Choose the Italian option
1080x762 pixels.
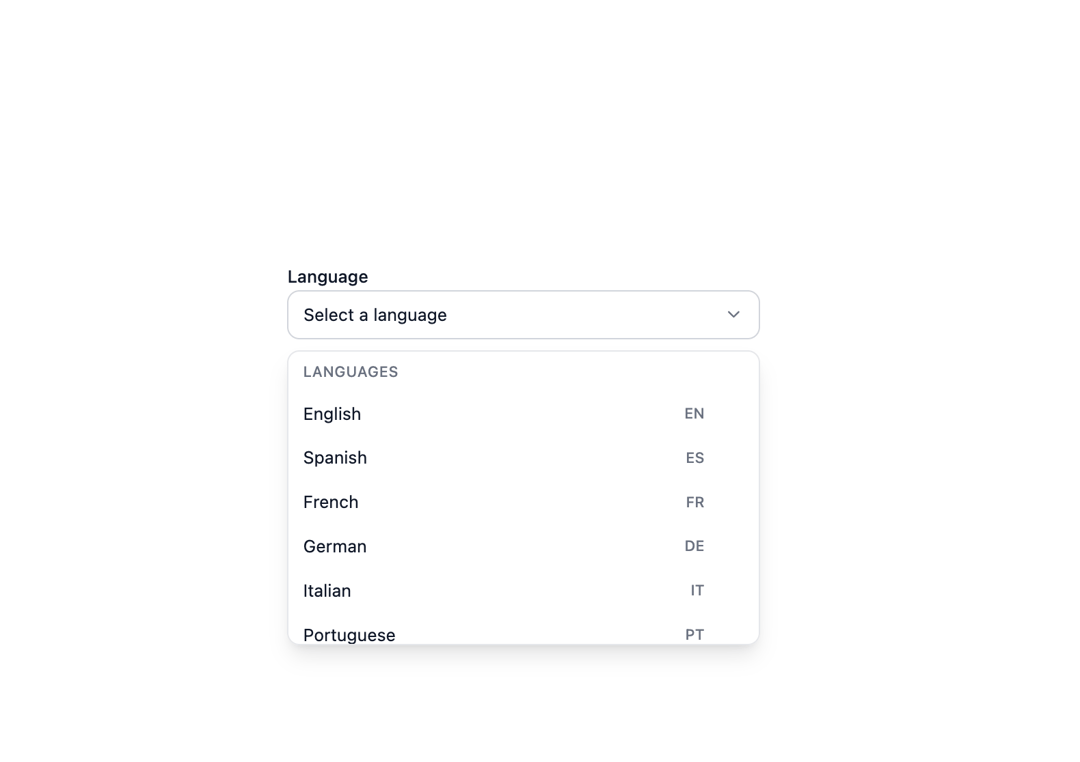[523, 590]
